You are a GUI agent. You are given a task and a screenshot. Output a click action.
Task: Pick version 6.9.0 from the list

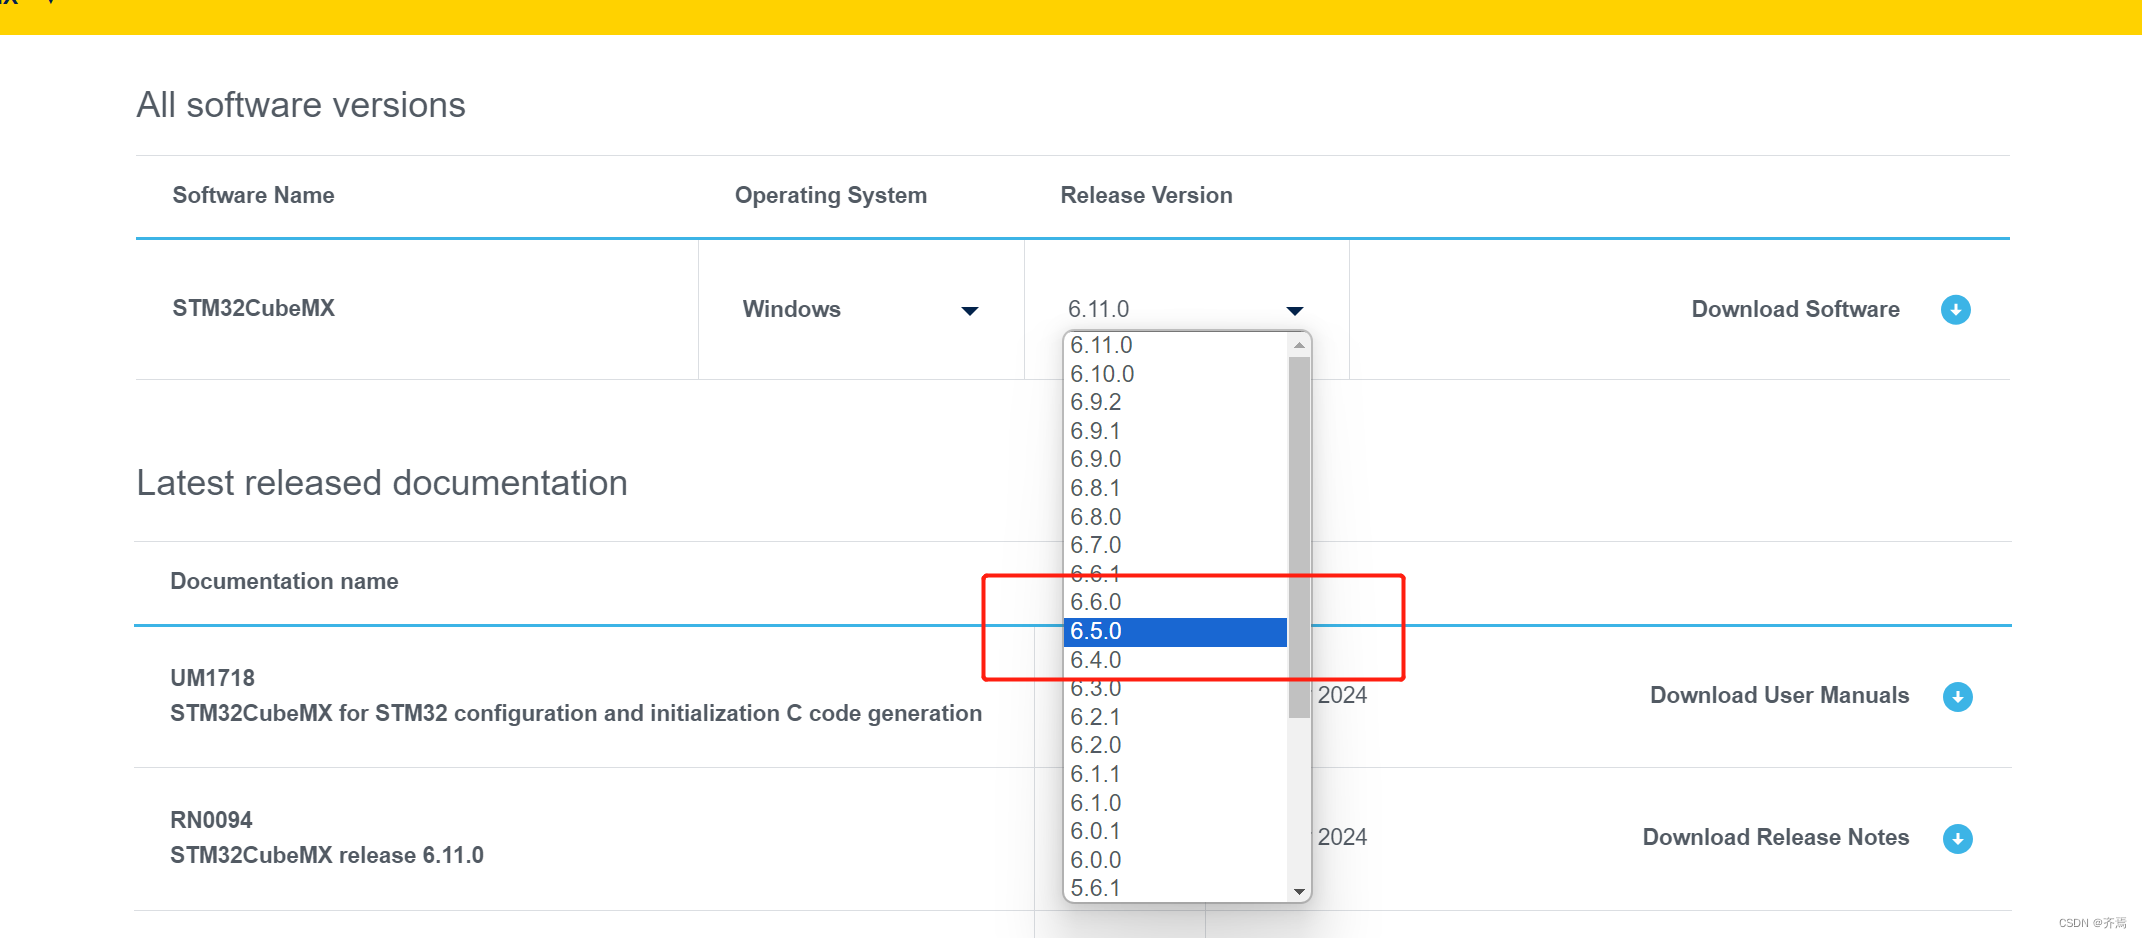click(1176, 459)
